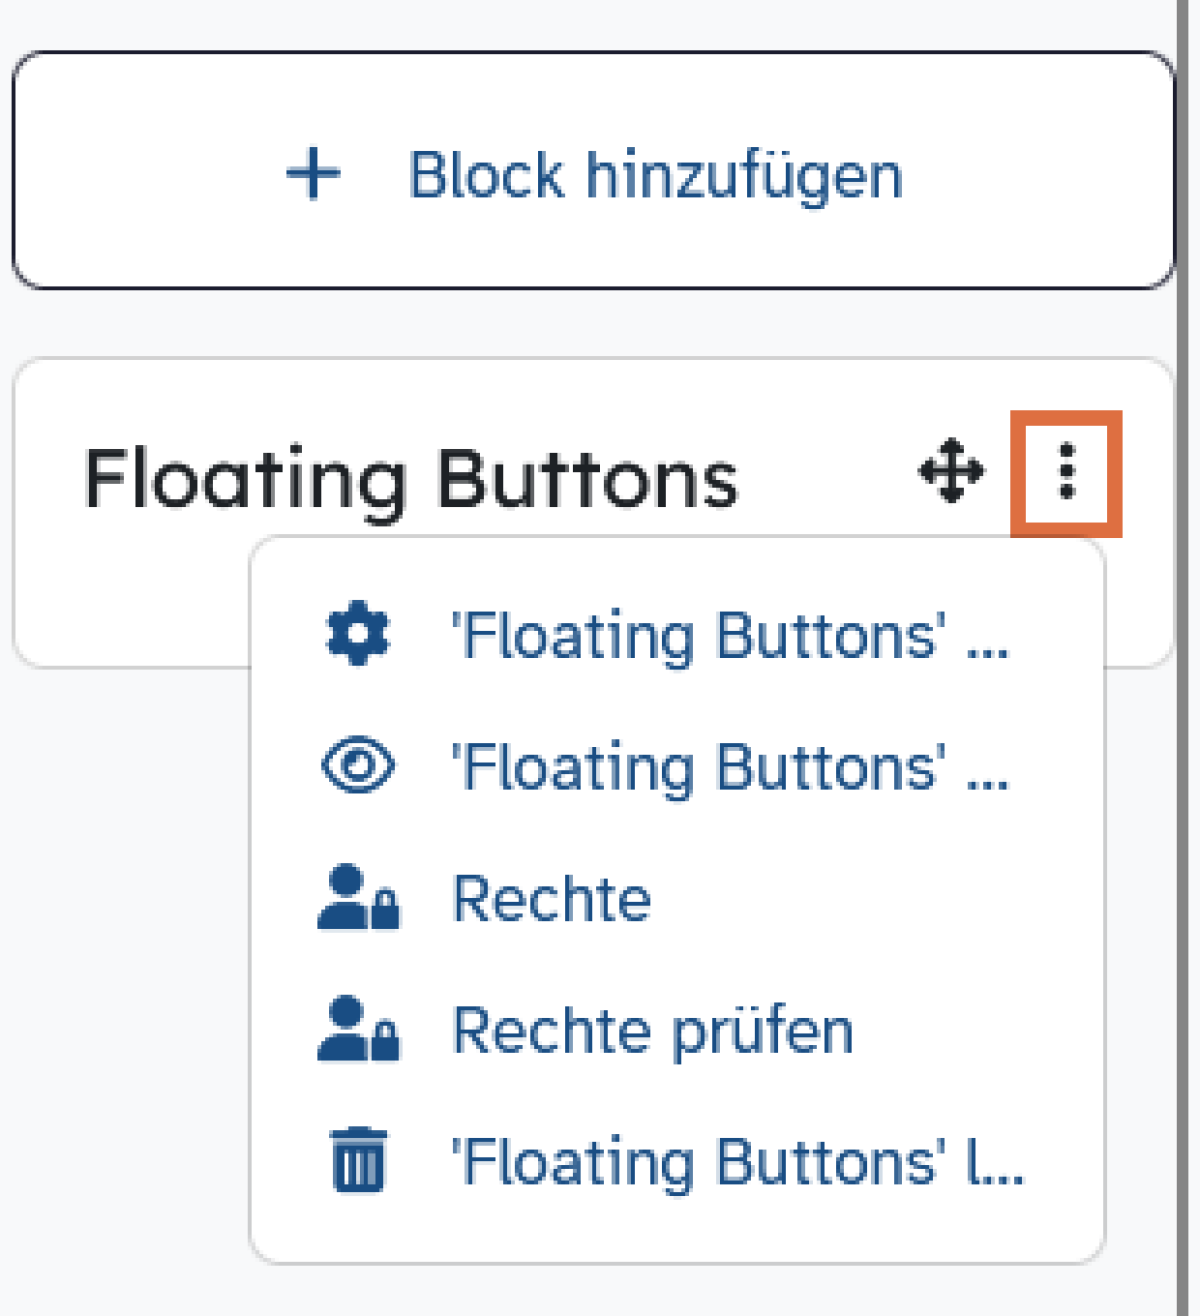Click the trash can icon in the menu
The height and width of the screenshot is (1316, 1200).
(x=358, y=1160)
